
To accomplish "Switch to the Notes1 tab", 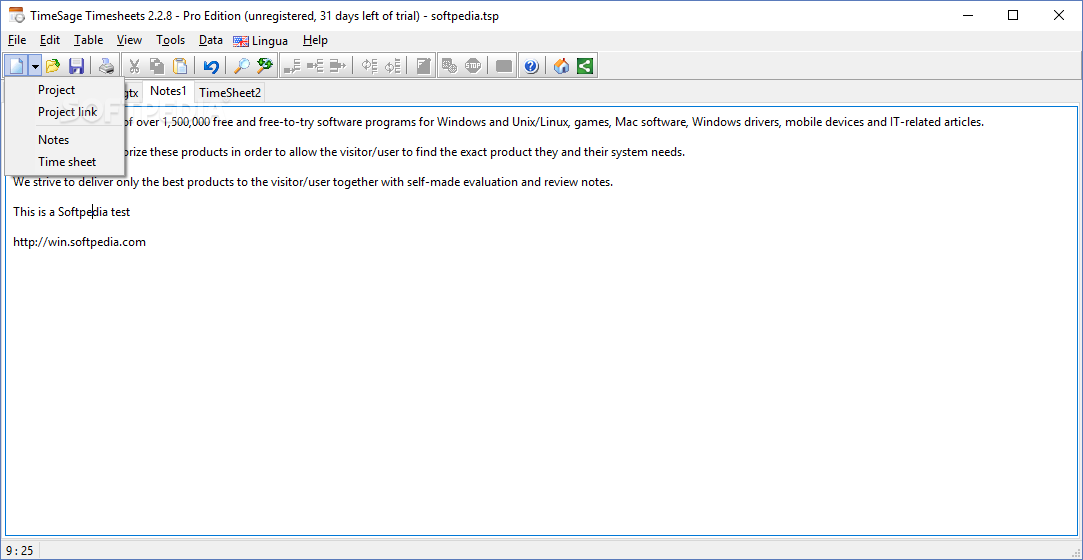I will coord(169,91).
